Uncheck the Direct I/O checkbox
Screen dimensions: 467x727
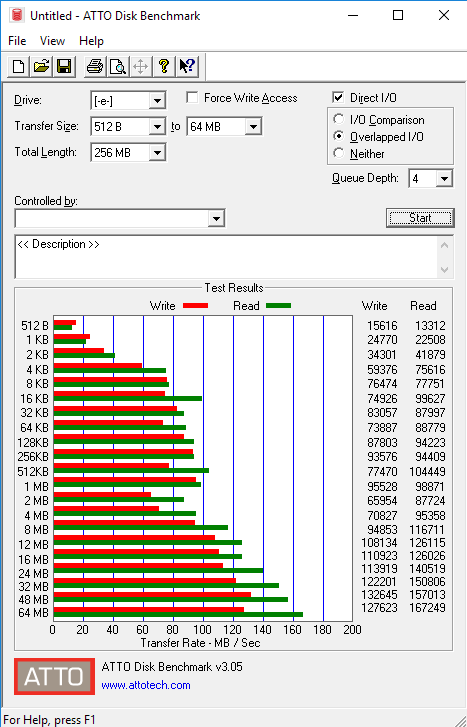338,98
